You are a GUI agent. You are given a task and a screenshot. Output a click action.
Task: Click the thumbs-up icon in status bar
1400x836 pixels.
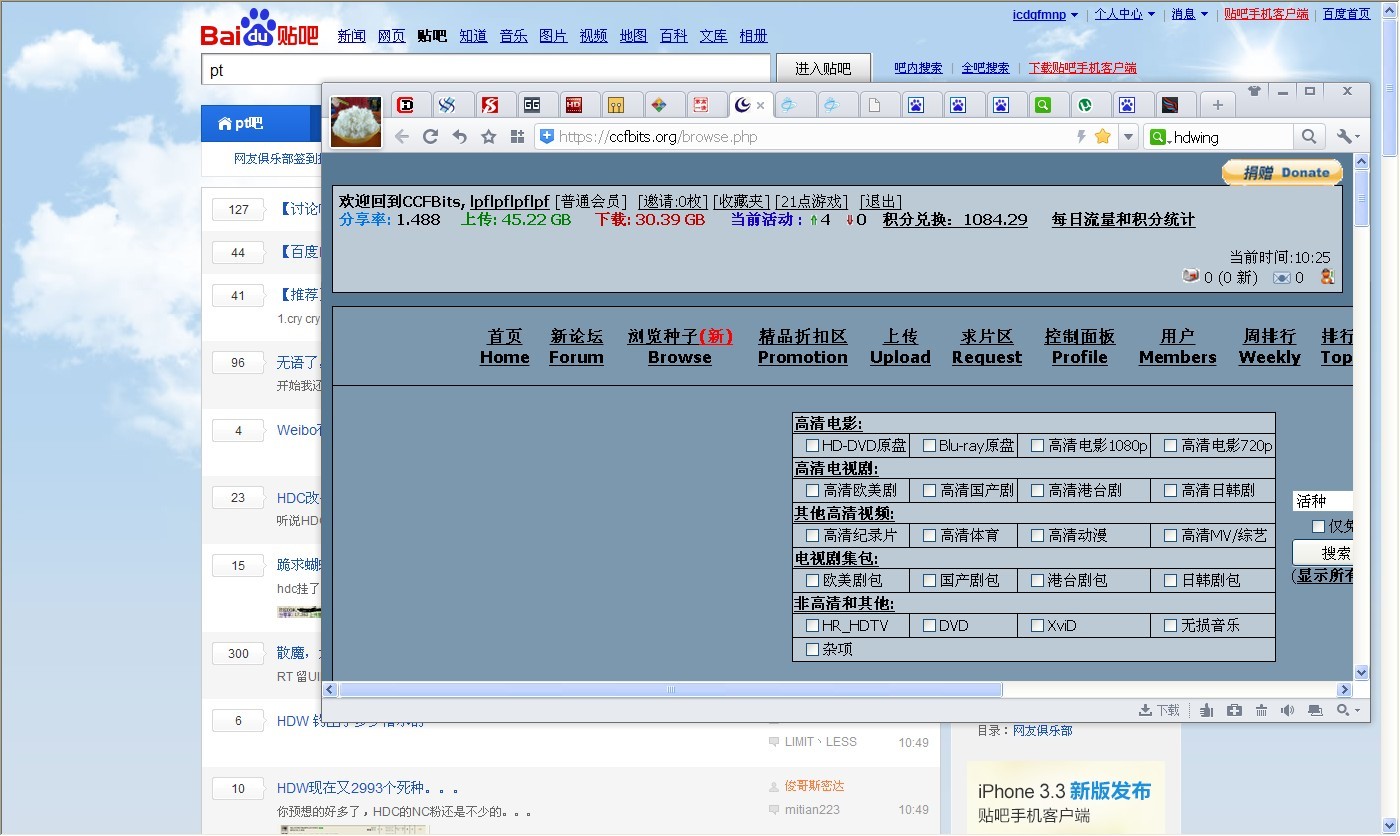coord(1207,710)
